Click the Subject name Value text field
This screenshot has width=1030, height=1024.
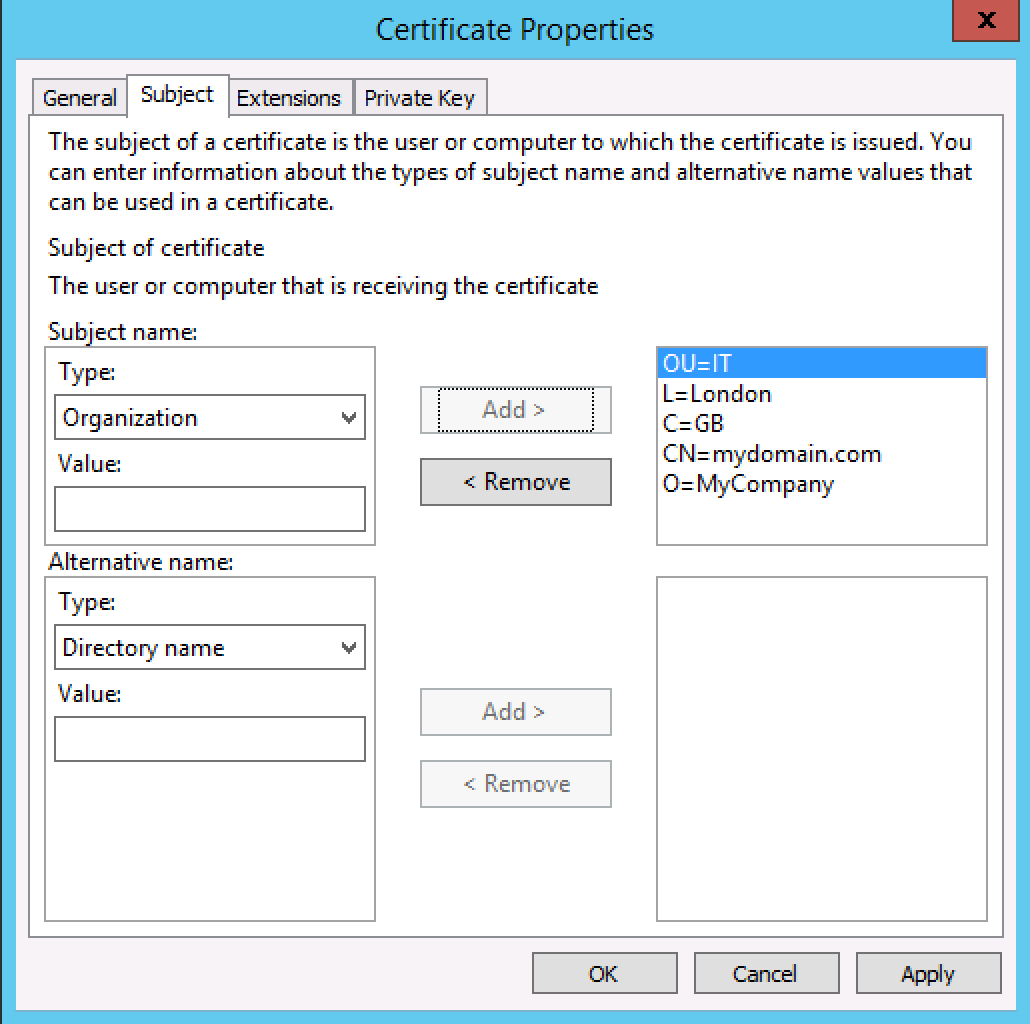(x=210, y=509)
